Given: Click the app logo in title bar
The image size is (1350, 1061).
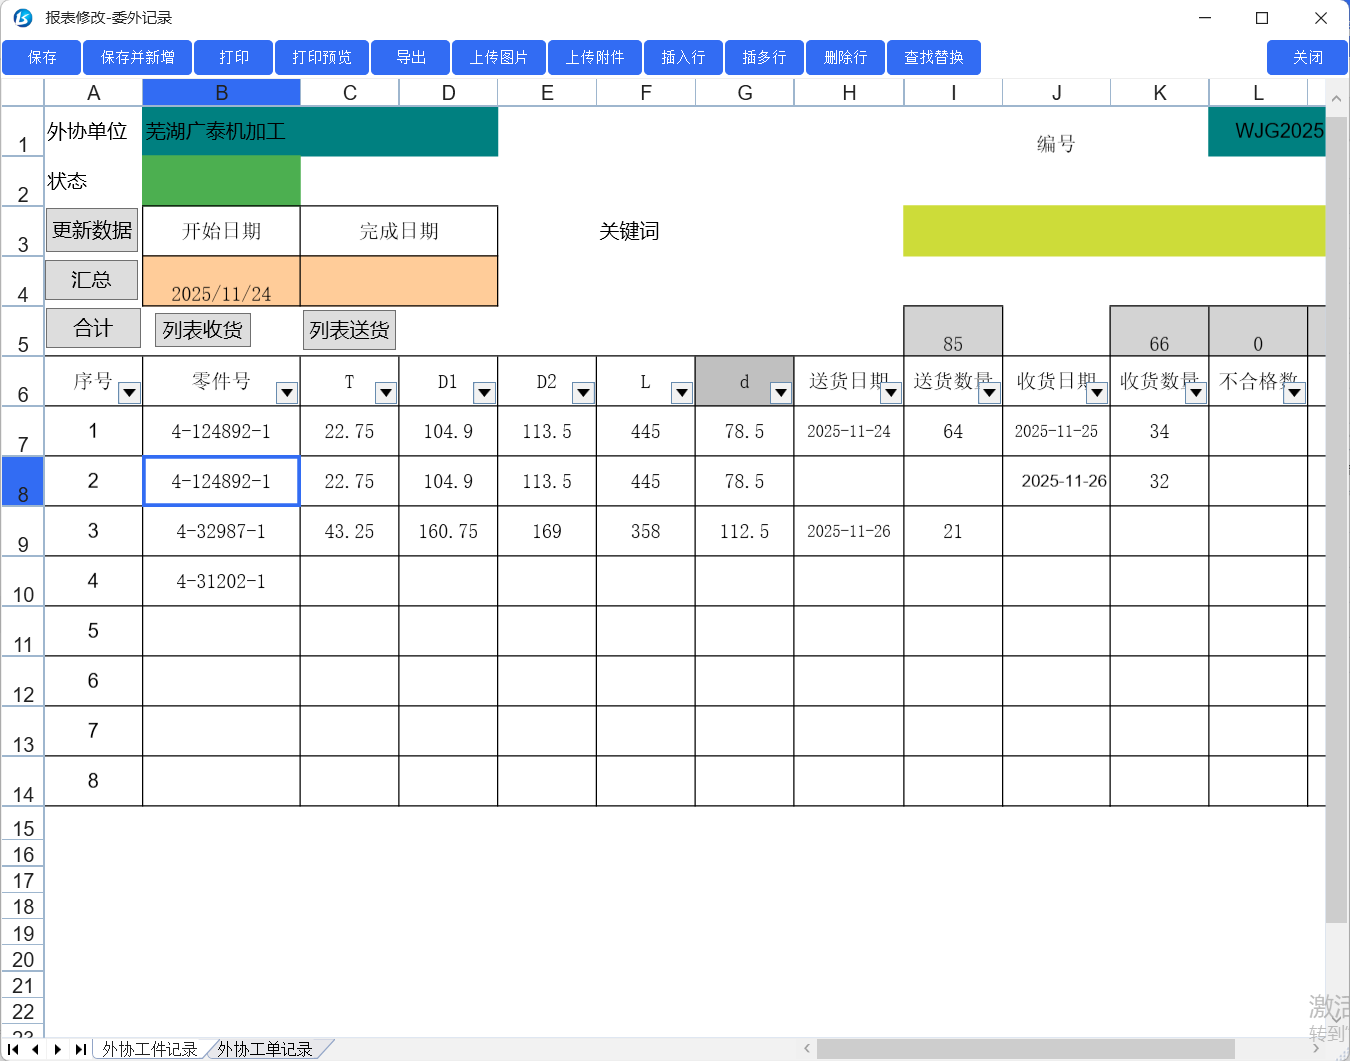Looking at the screenshot, I should click(22, 18).
